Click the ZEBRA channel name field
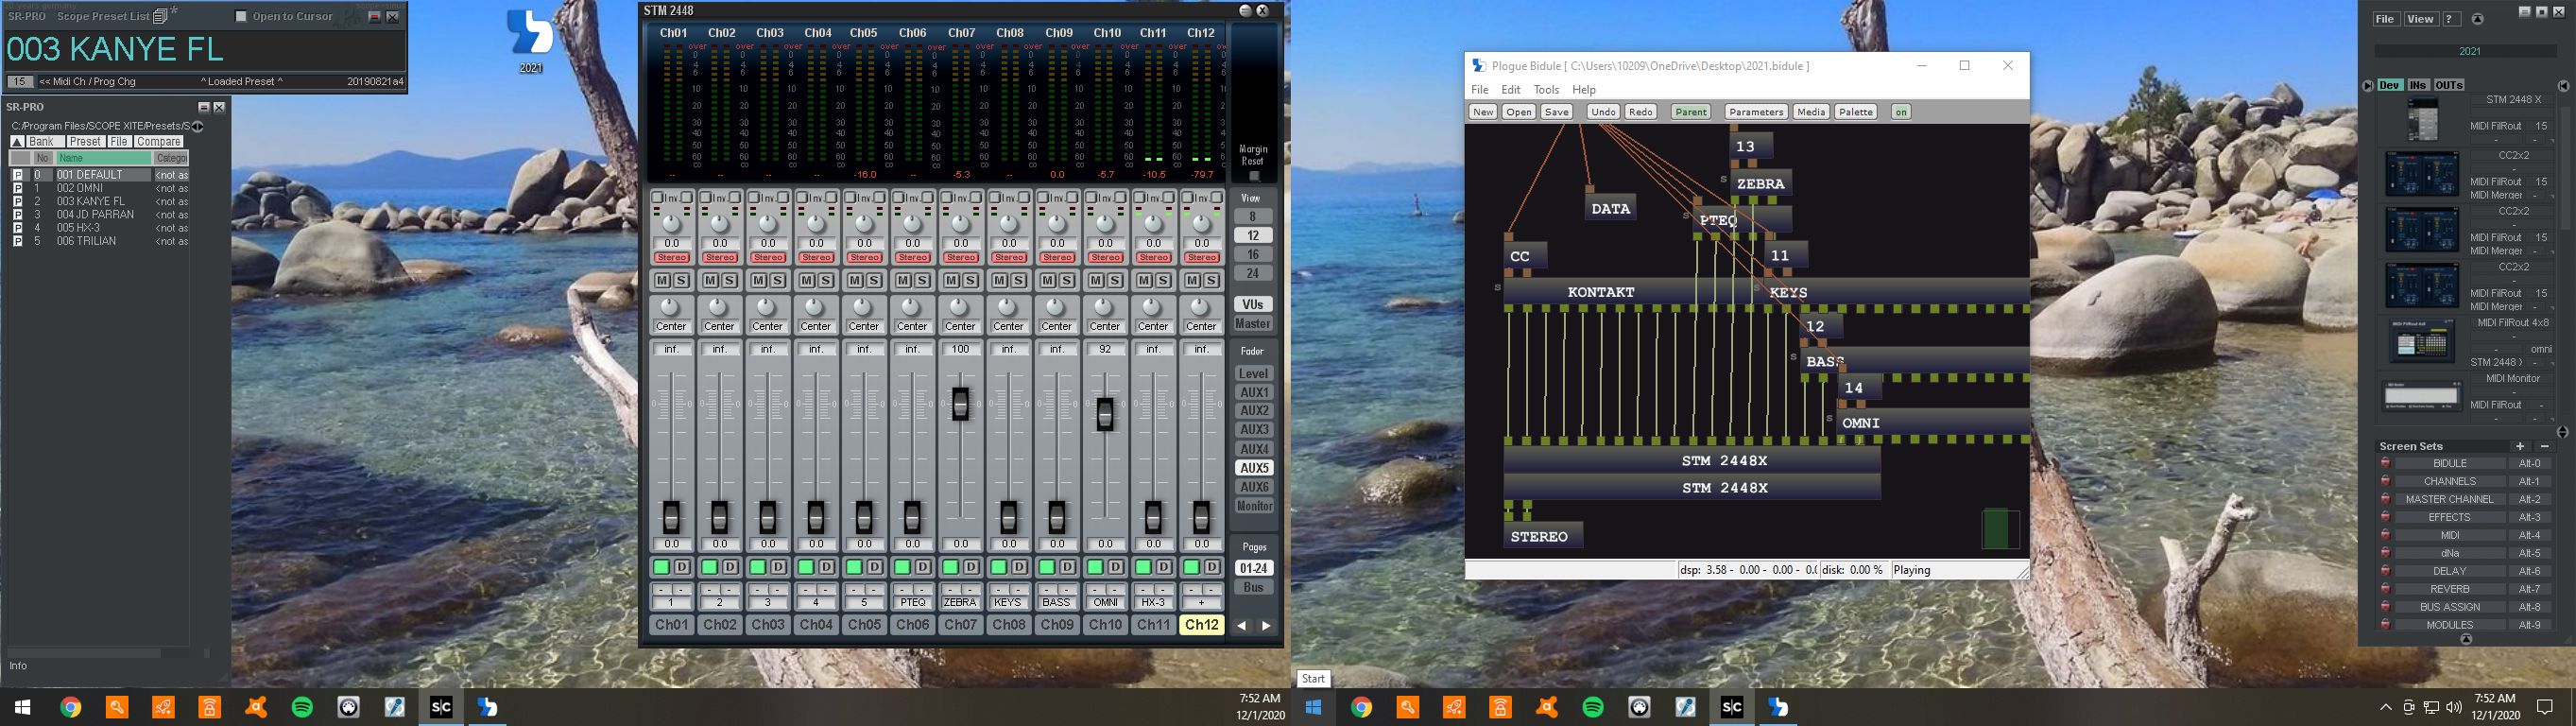2576x726 pixels. (x=960, y=603)
